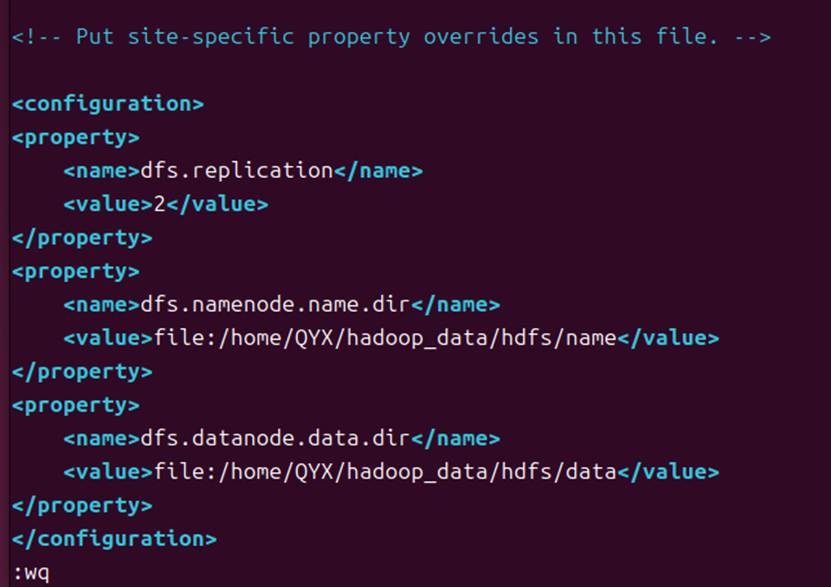831x587 pixels.
Task: Click the second opening property tag
Action: [x=76, y=272]
